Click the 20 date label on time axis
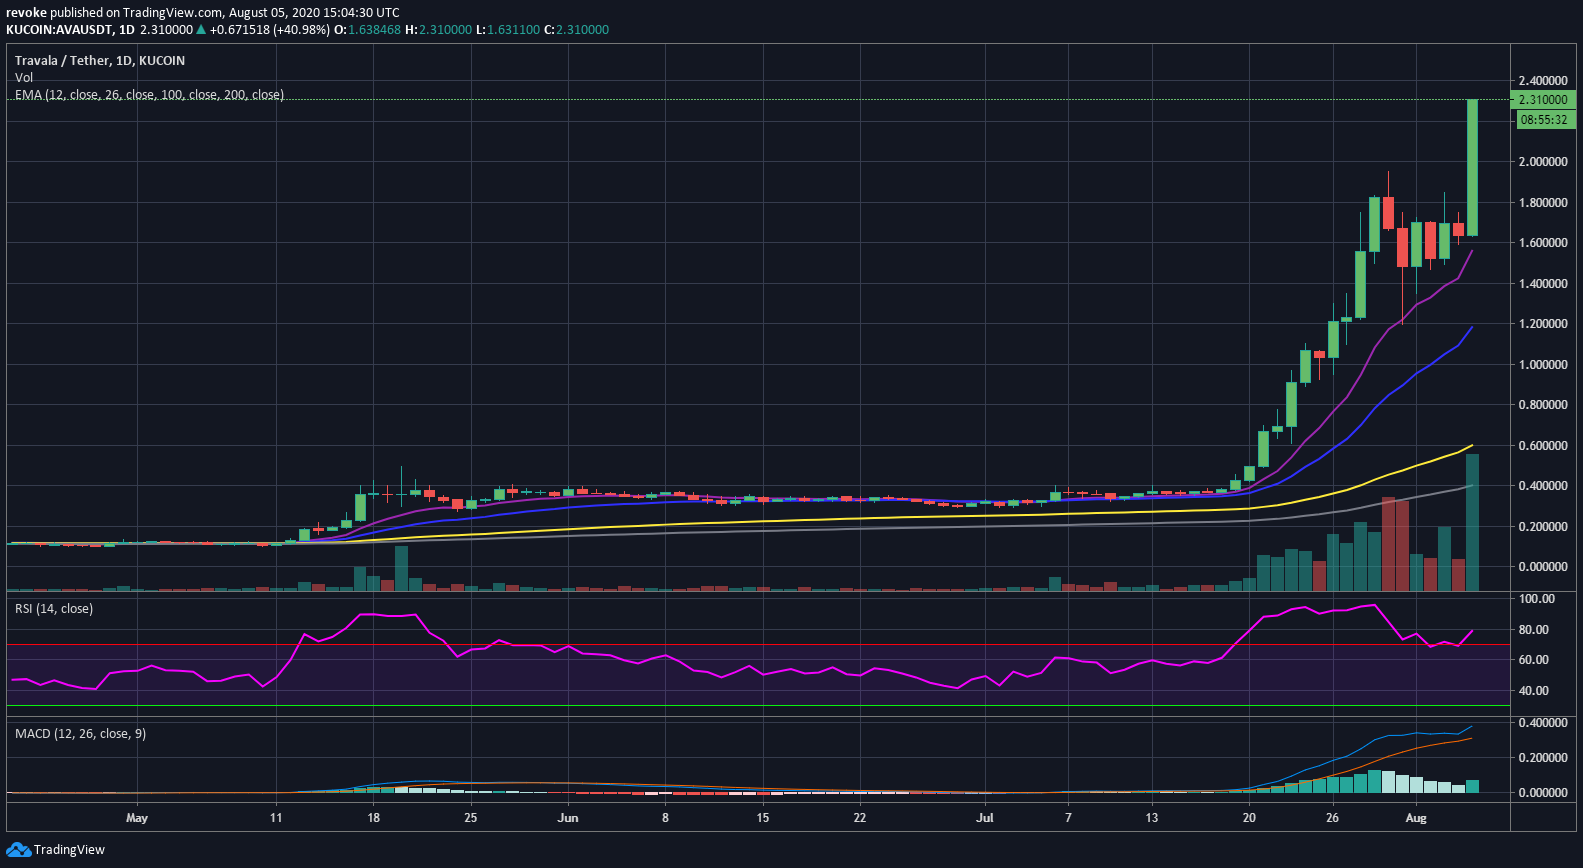Viewport: 1583px width, 868px height. [x=1249, y=818]
